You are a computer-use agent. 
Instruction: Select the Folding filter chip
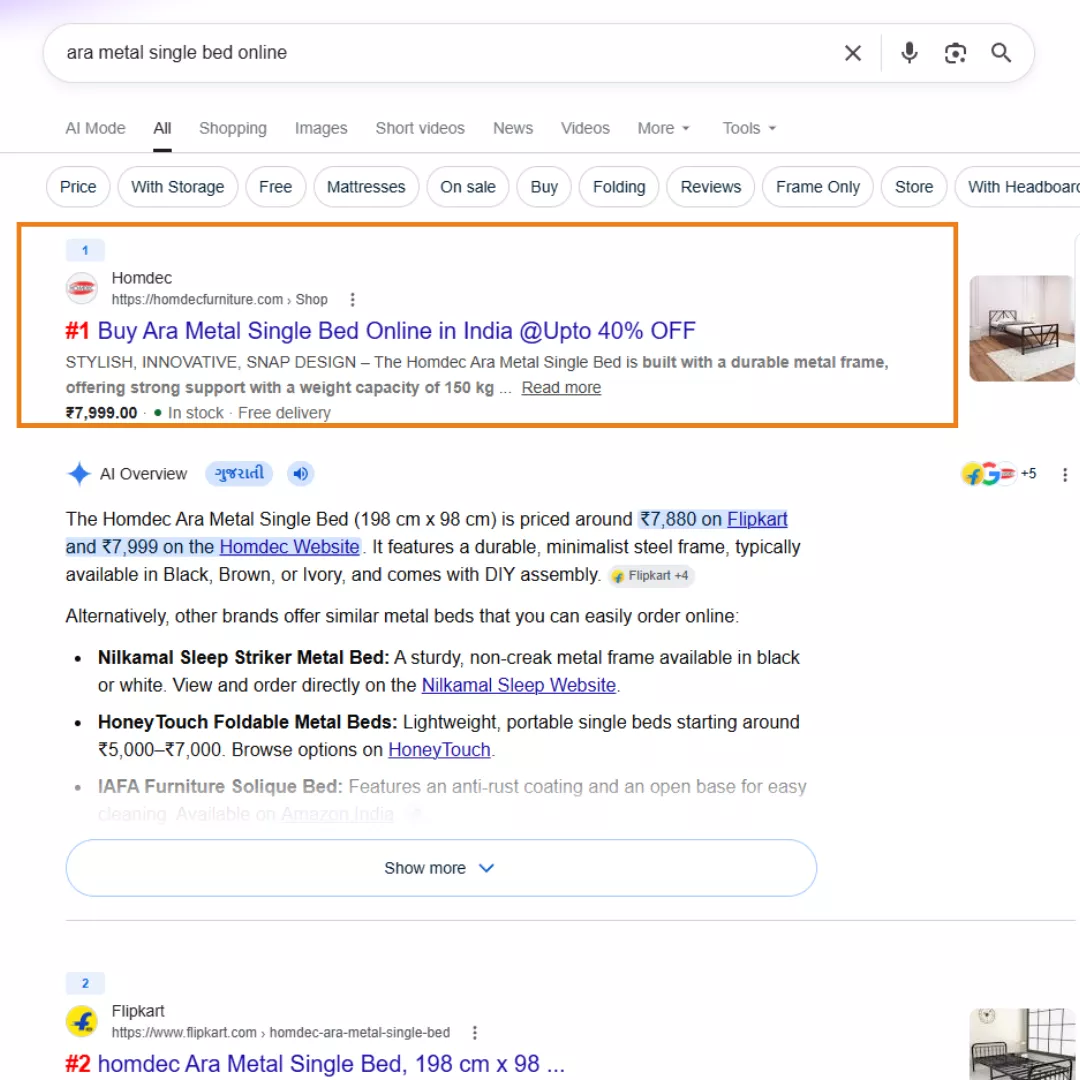coord(619,187)
